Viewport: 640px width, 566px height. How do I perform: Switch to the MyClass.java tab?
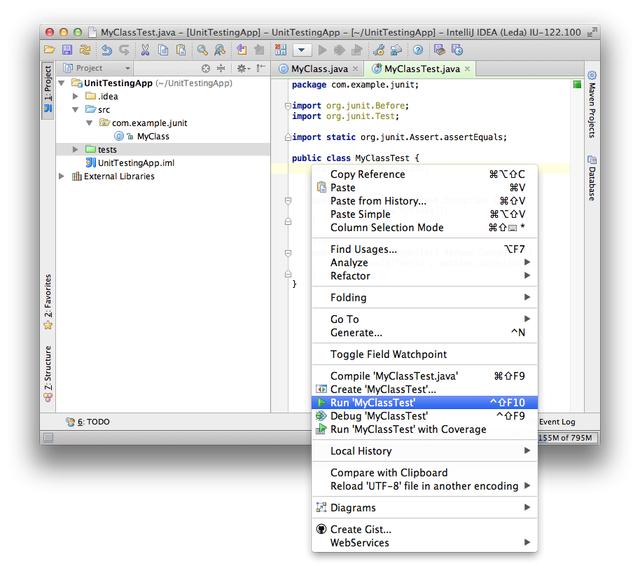pyautogui.click(x=319, y=69)
